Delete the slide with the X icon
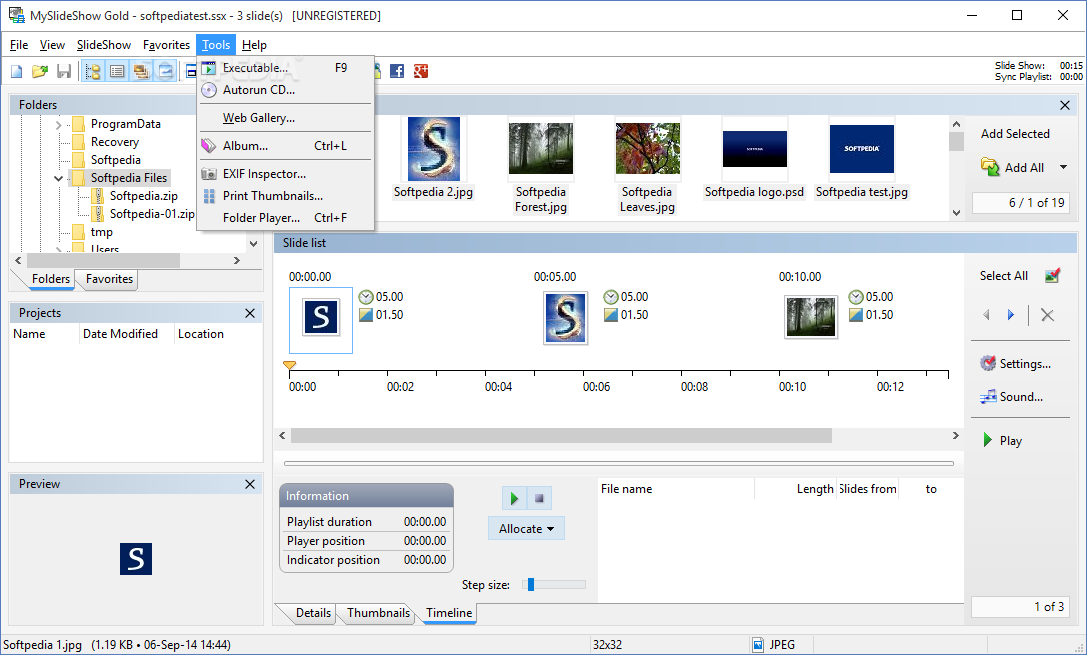Screen dimensions: 1087x655 1047,315
